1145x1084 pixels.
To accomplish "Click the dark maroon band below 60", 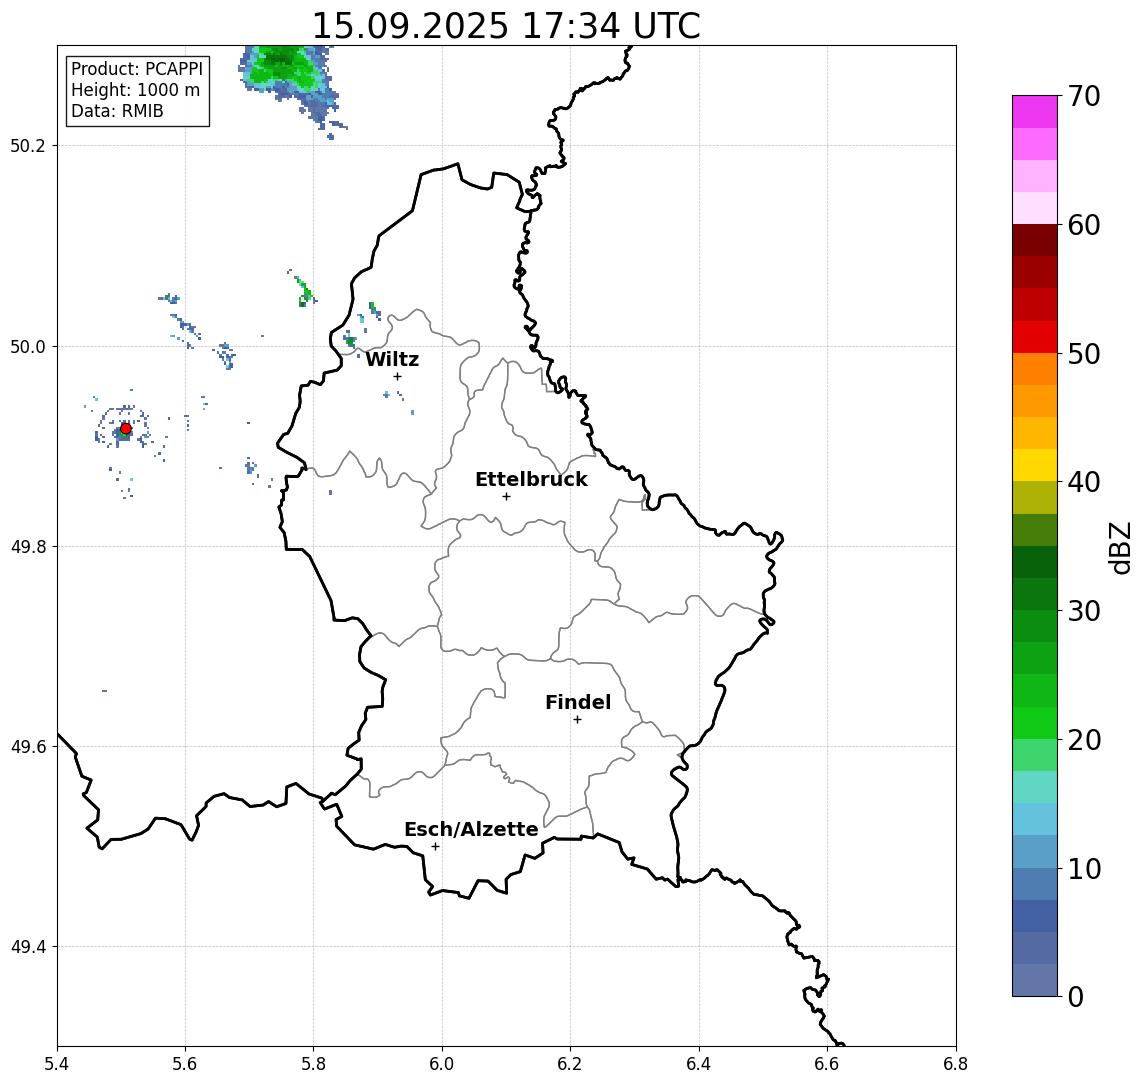I will pyautogui.click(x=1035, y=240).
